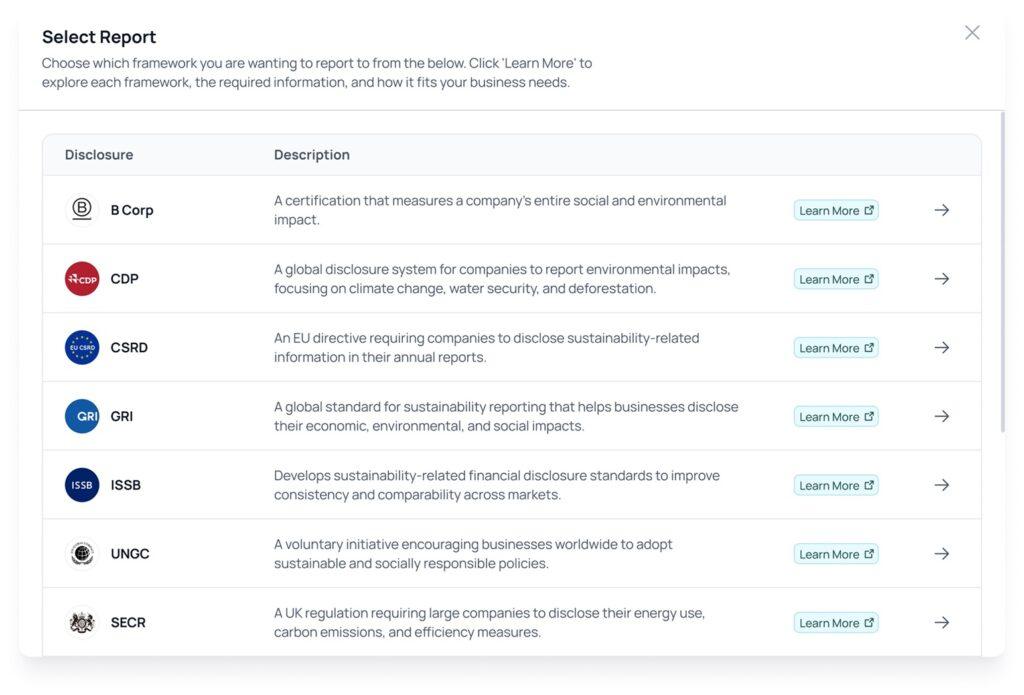This screenshot has height=695, width=1024.
Task: Select GRI using its arrow icon
Action: 941,416
